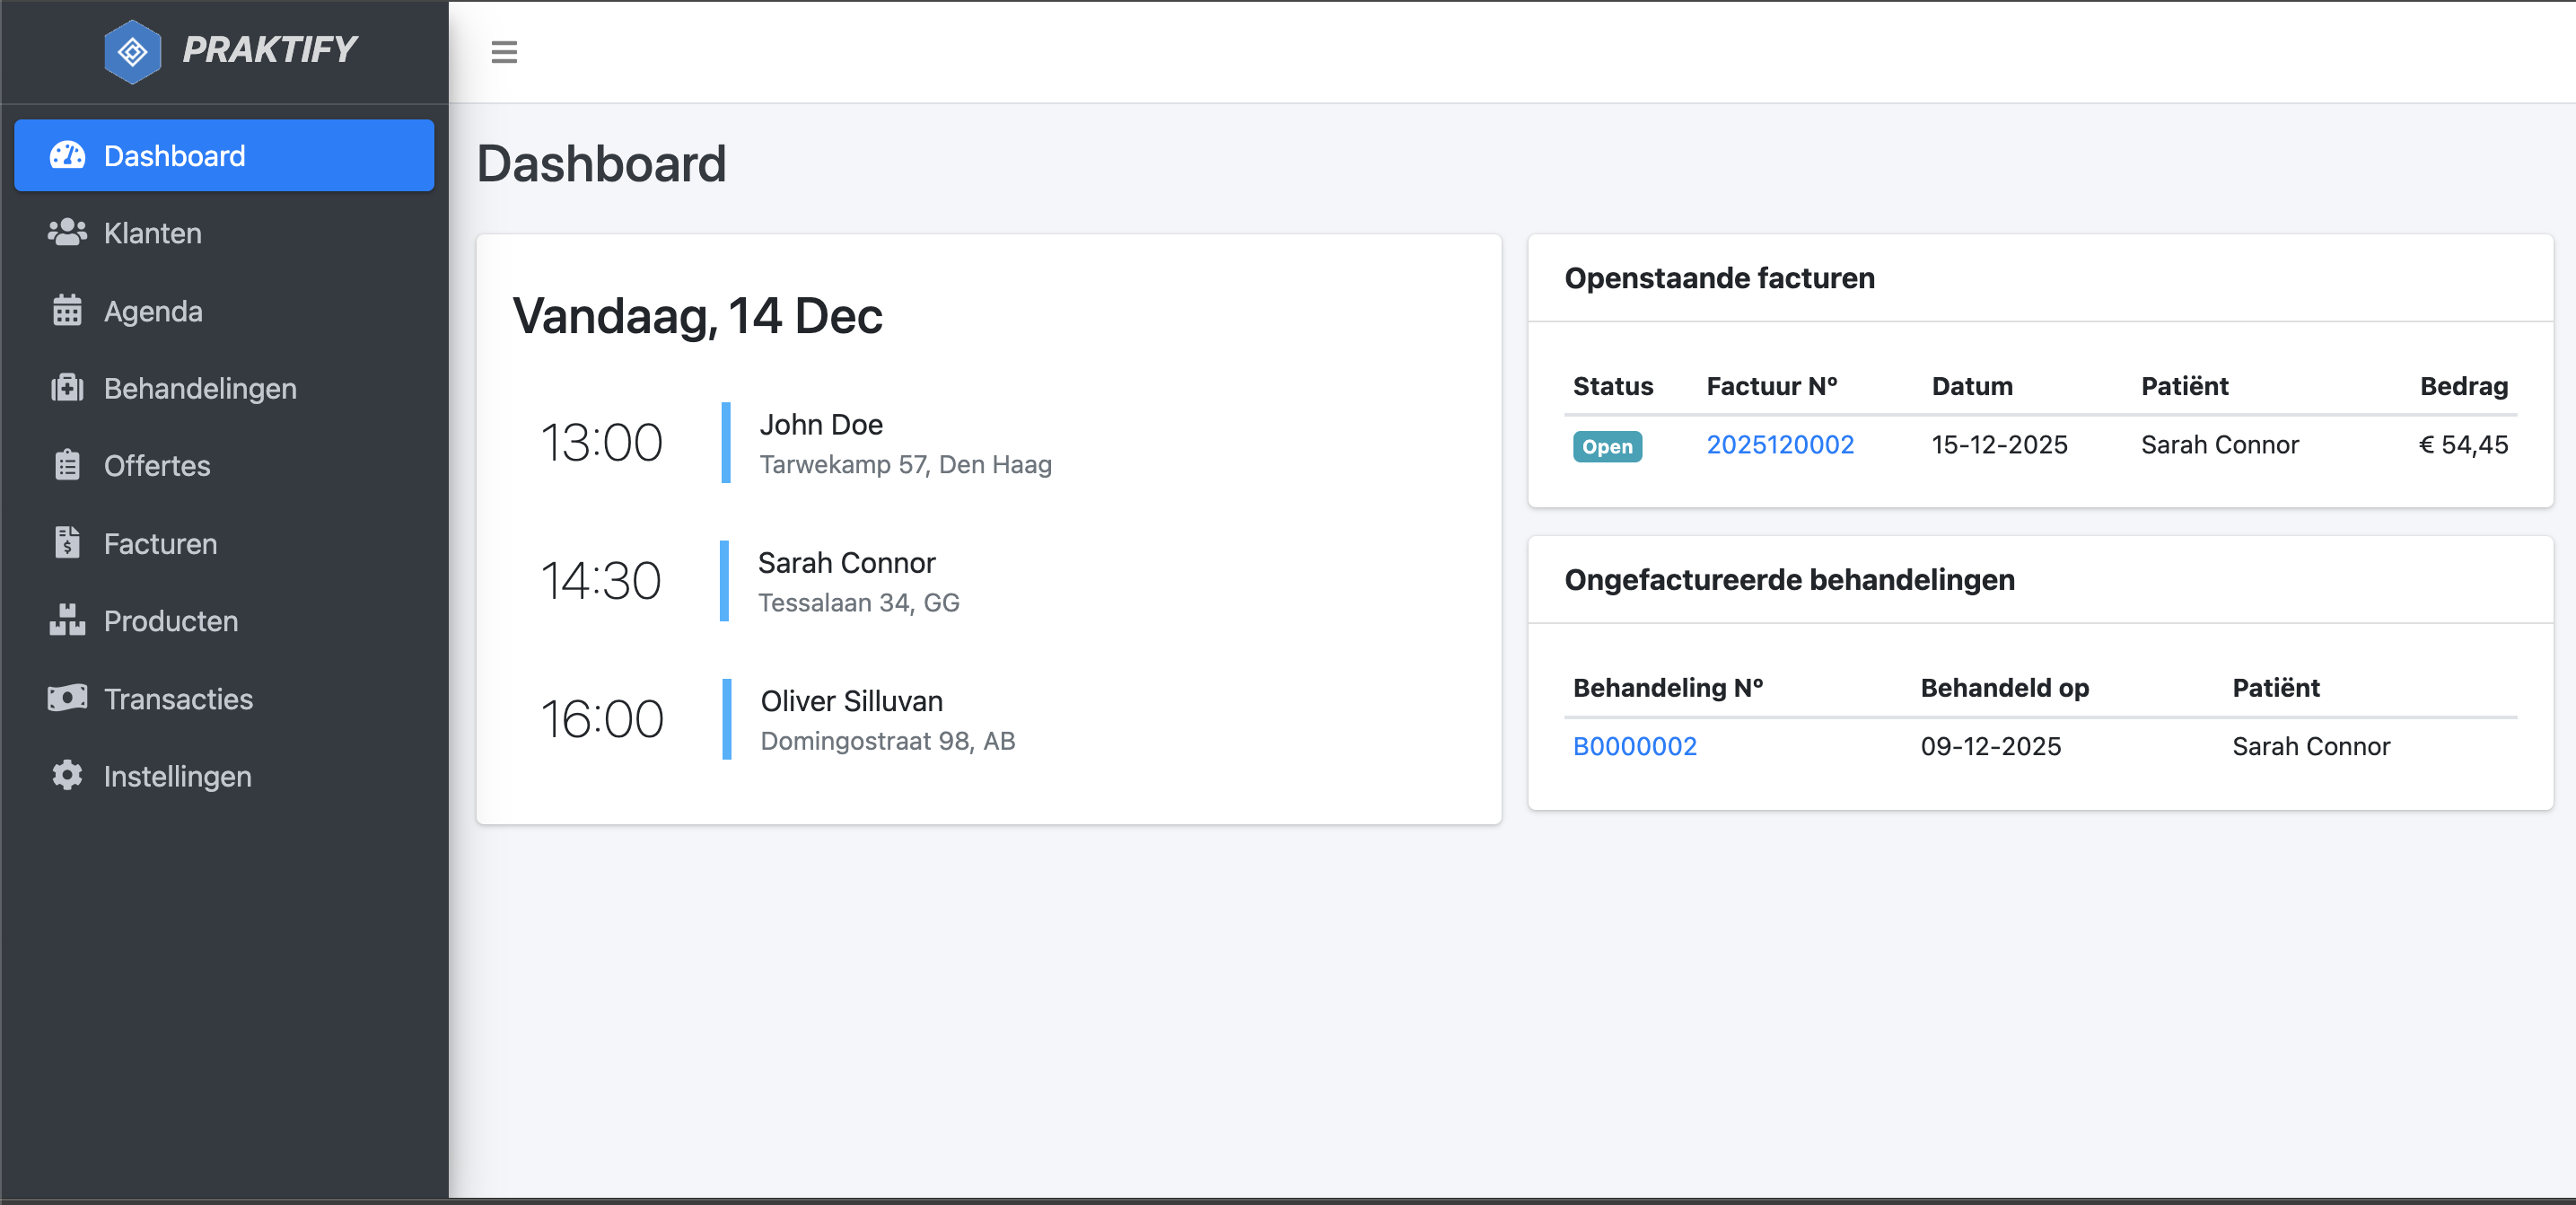Screen dimensions: 2576x1205
Task: Navigate to Klanten in the sidebar menu
Action: coord(152,232)
